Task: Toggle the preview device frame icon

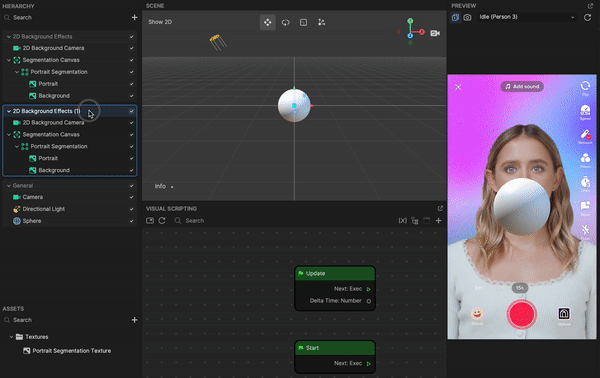Action: 455,18
